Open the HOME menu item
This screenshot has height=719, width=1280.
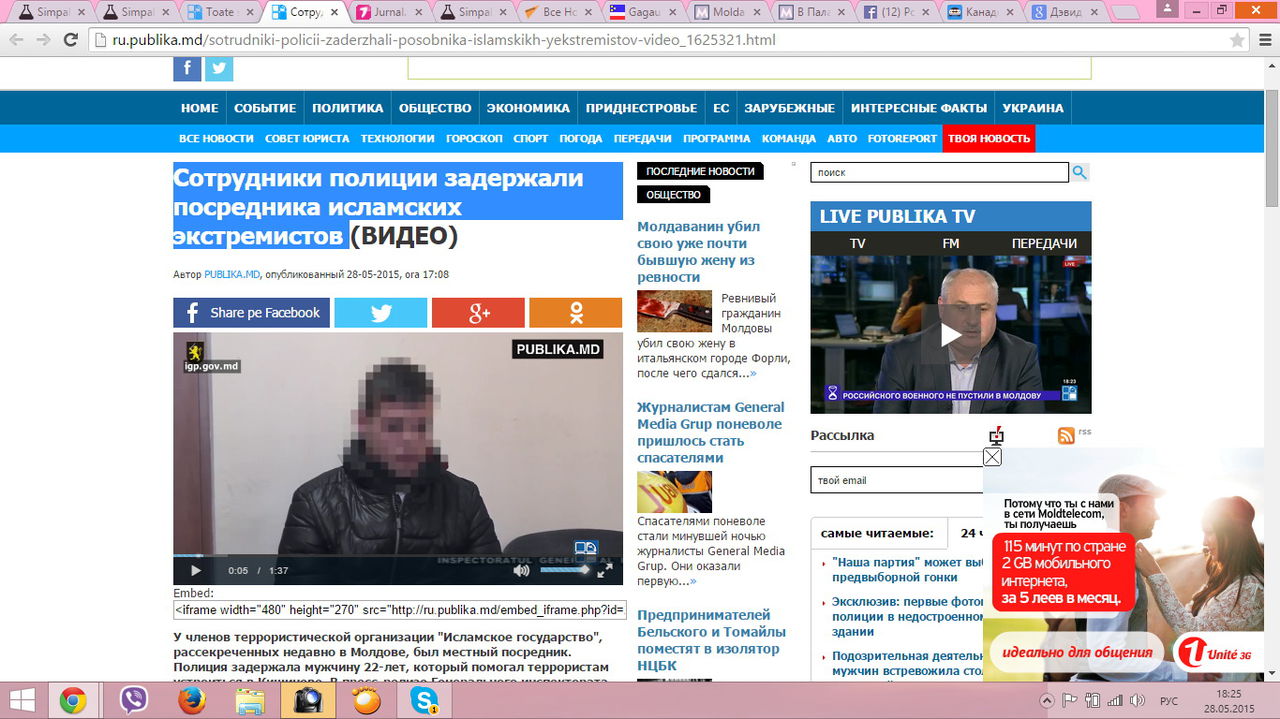coord(199,108)
